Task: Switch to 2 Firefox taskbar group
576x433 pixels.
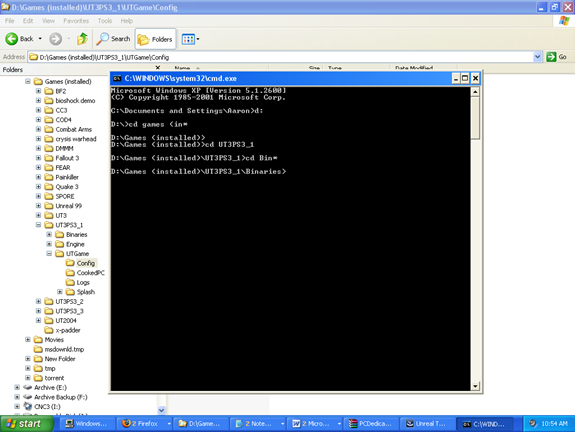Action: (x=146, y=423)
